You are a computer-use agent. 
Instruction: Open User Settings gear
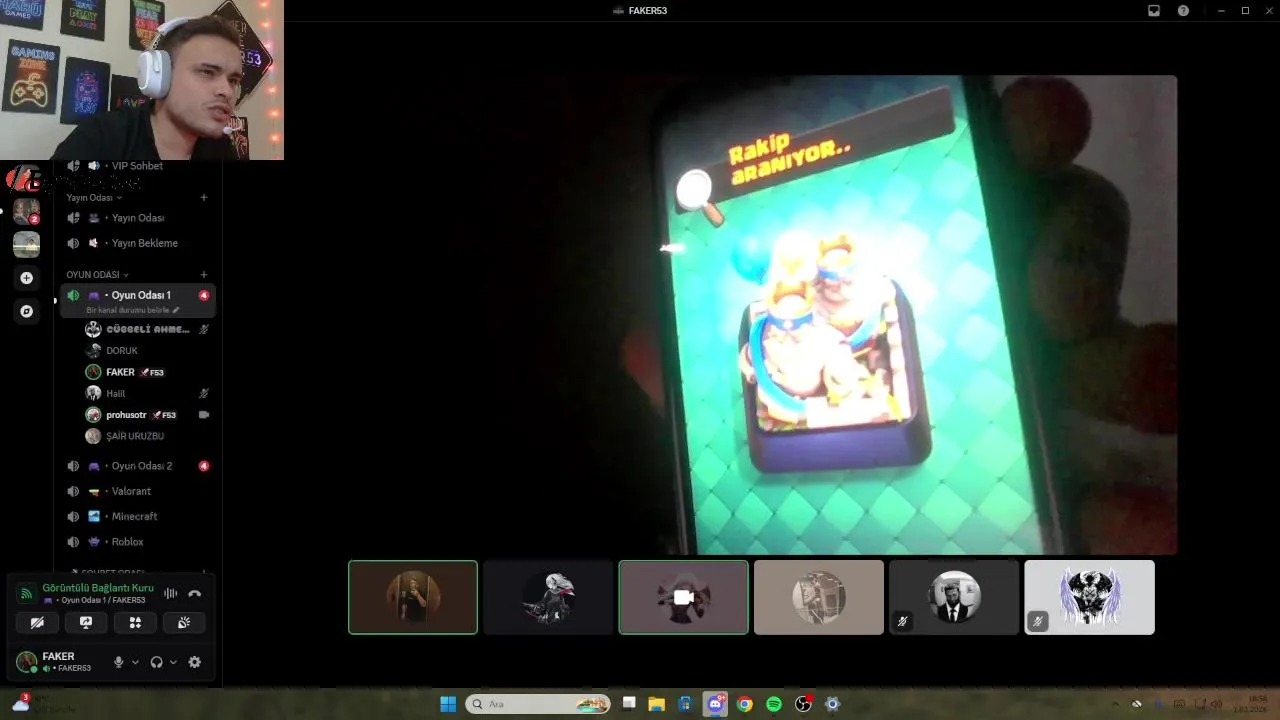point(194,662)
